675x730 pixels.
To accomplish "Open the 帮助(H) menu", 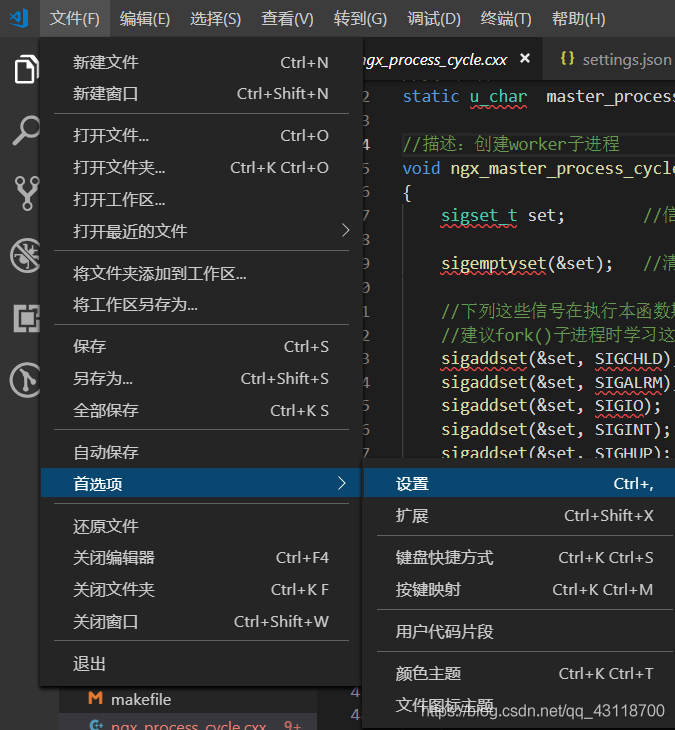I will pyautogui.click(x=579, y=19).
